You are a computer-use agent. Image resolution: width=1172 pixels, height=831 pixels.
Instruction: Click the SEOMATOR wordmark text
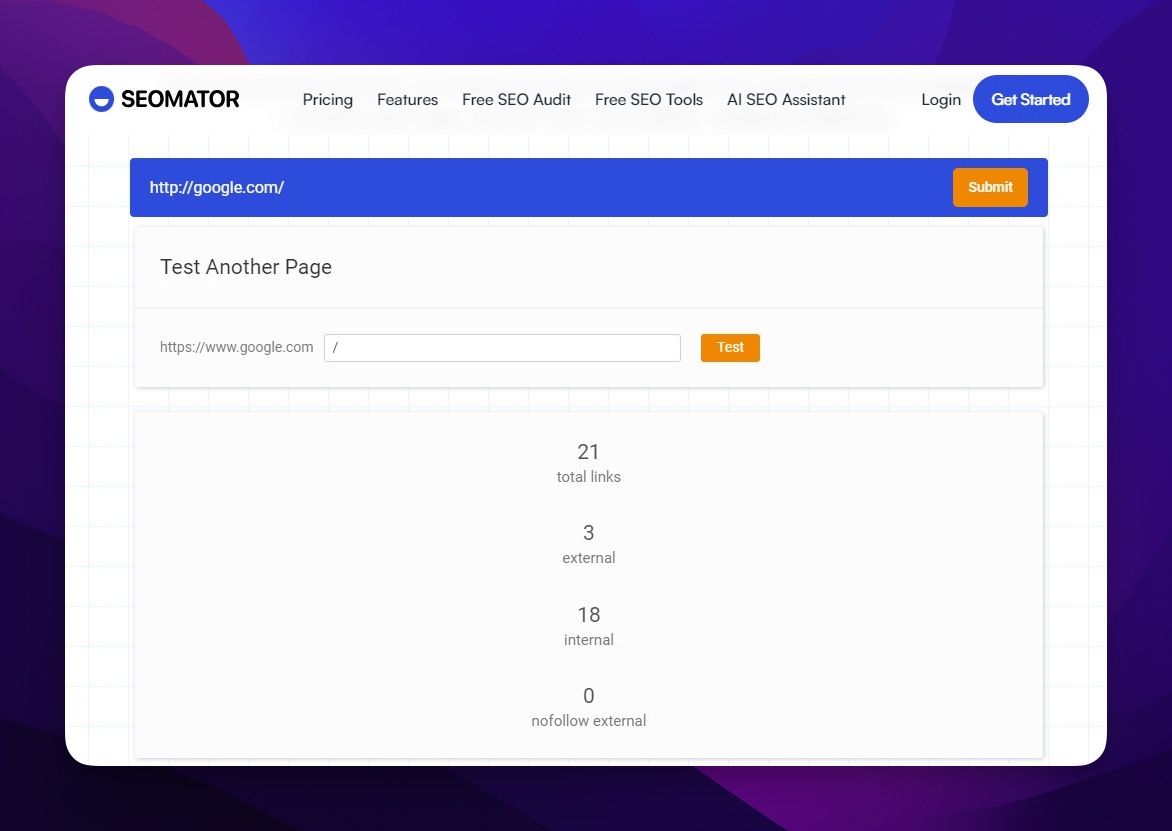point(179,99)
